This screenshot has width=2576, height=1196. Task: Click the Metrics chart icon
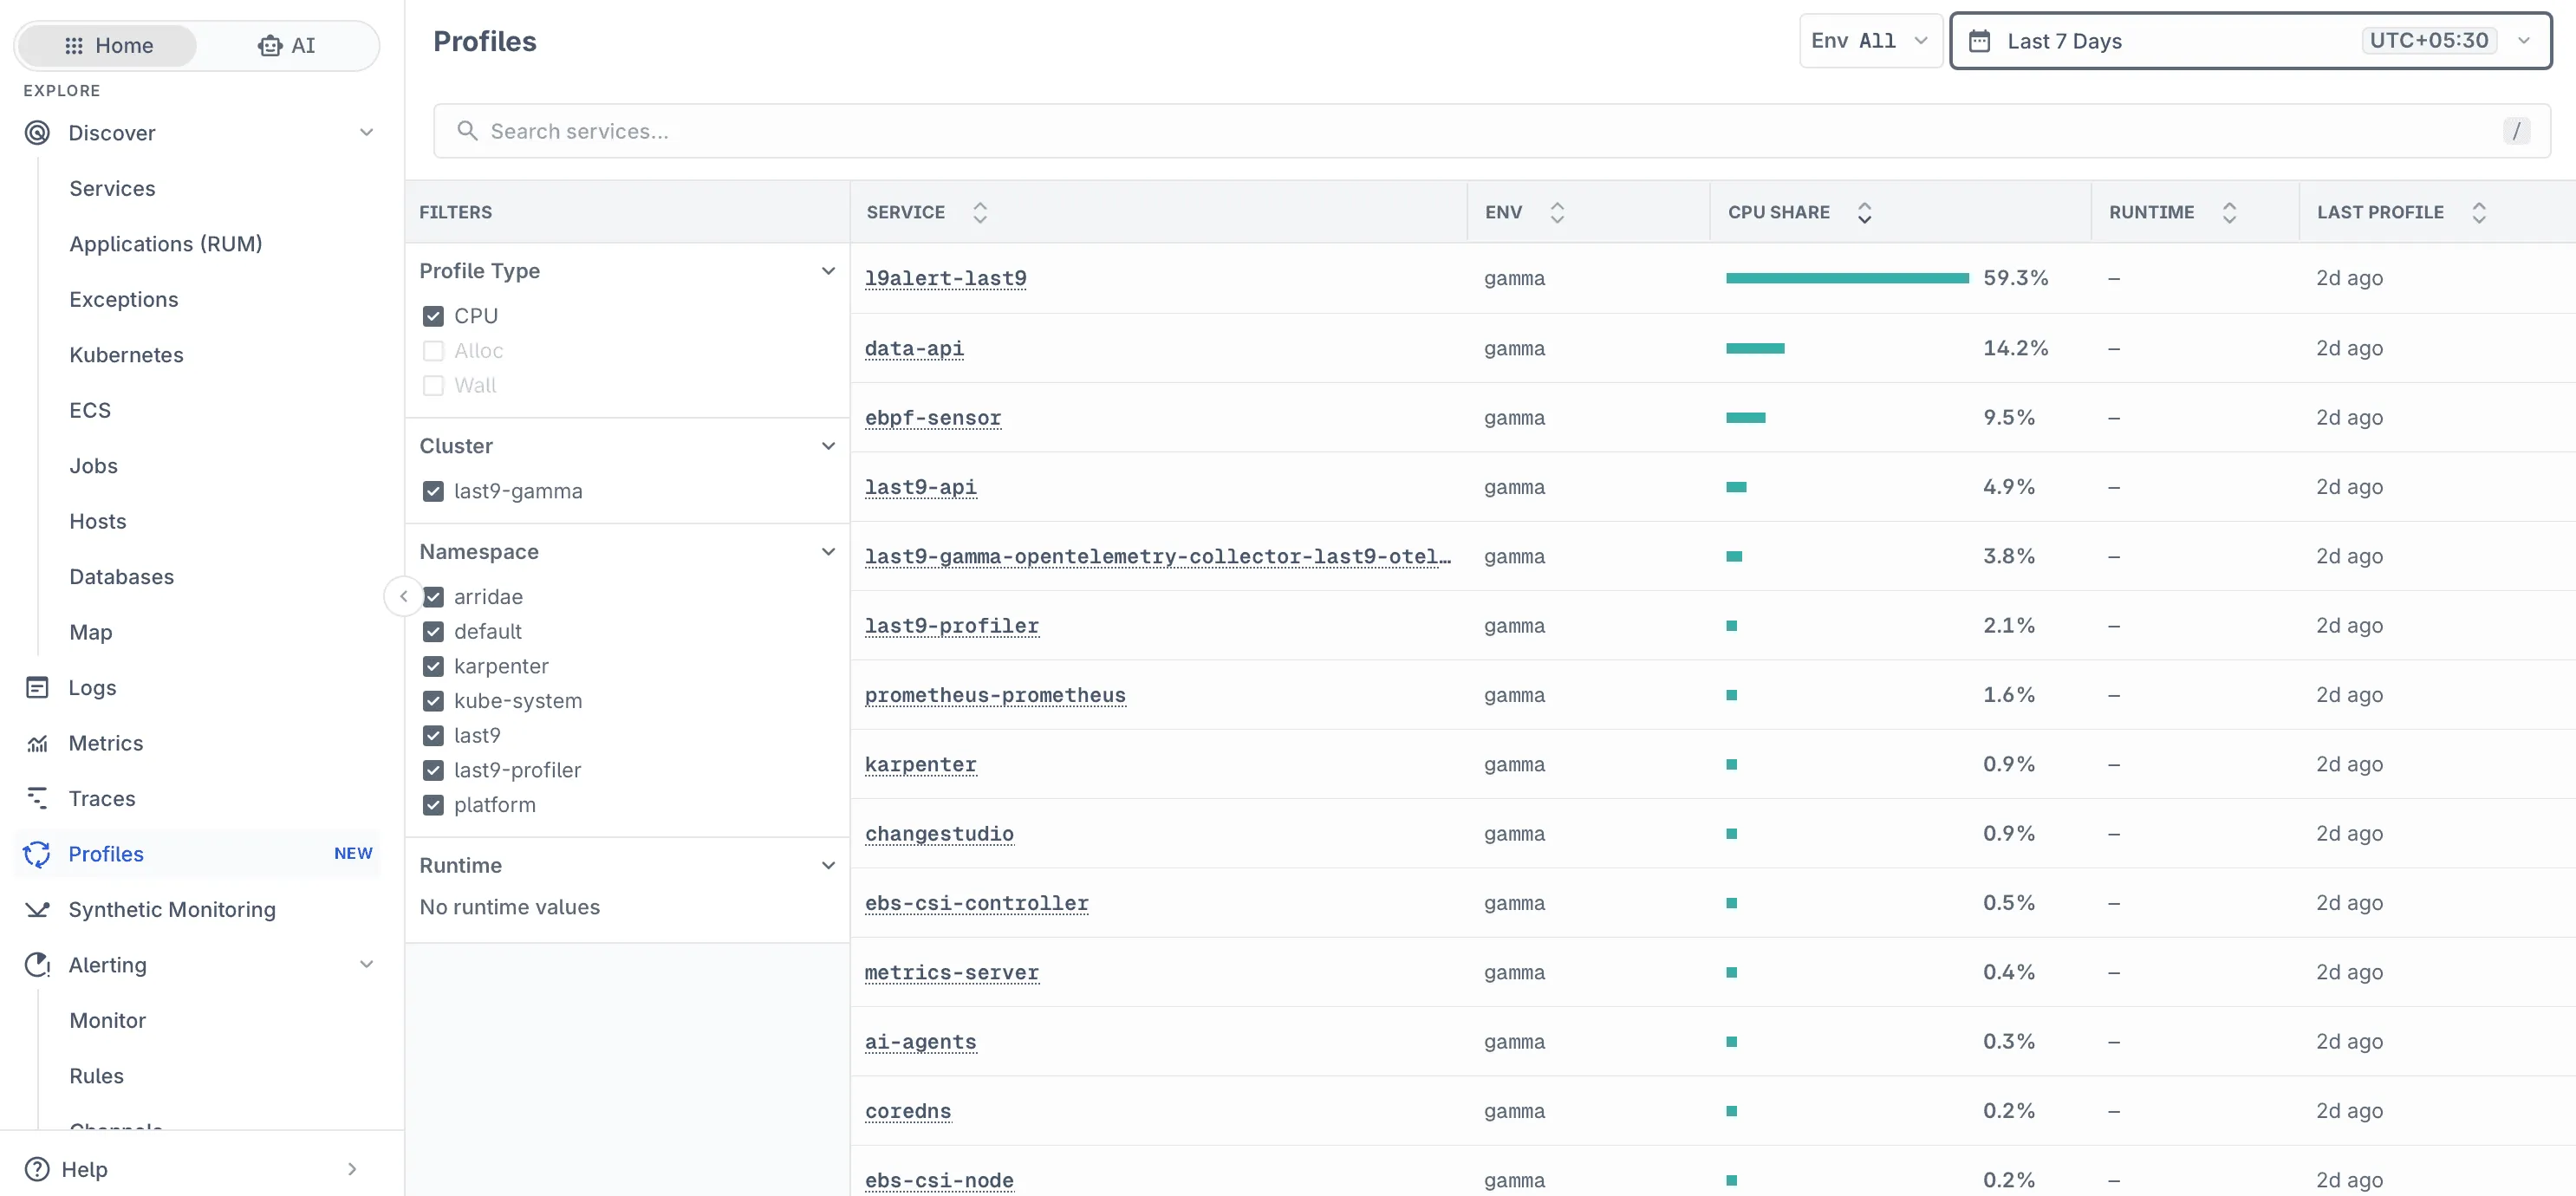[37, 743]
